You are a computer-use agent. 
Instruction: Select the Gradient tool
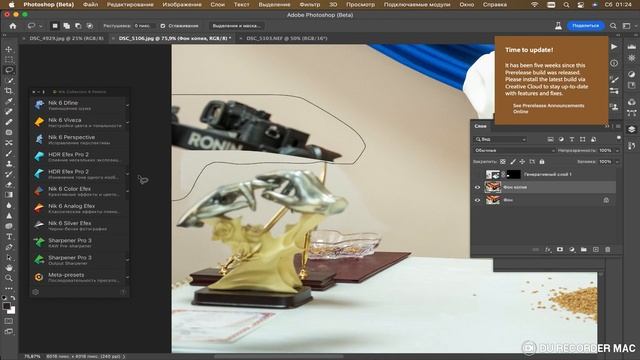coord(9,195)
